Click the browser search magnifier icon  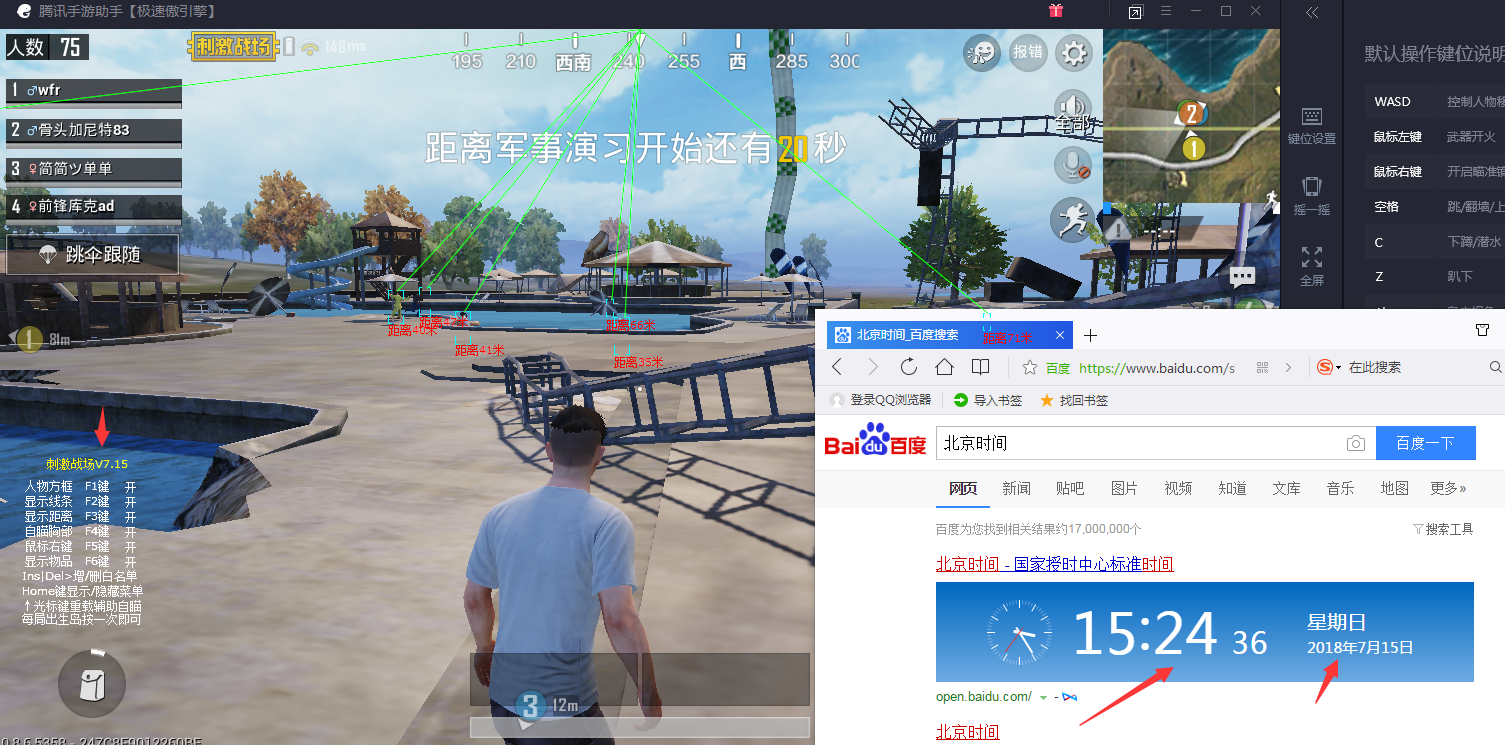(x=1496, y=368)
